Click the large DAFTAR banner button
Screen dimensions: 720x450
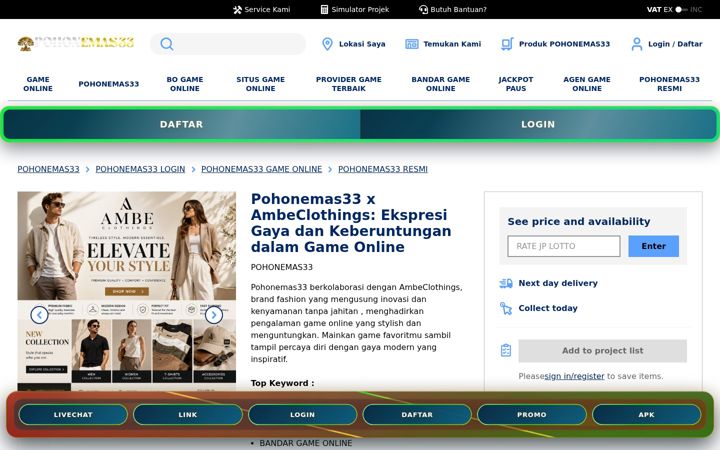tap(181, 124)
